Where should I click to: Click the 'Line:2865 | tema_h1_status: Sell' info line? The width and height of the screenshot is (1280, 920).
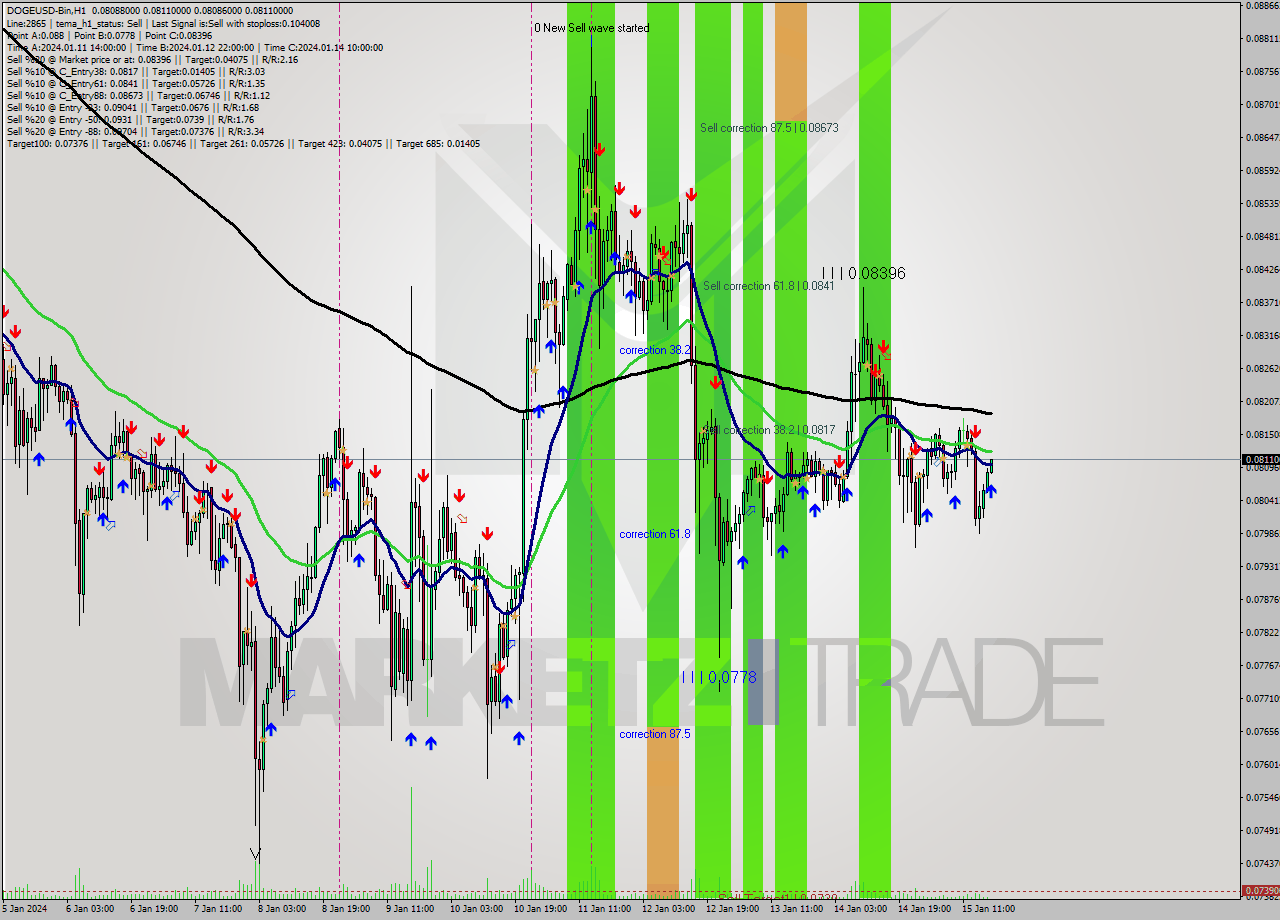(163, 23)
